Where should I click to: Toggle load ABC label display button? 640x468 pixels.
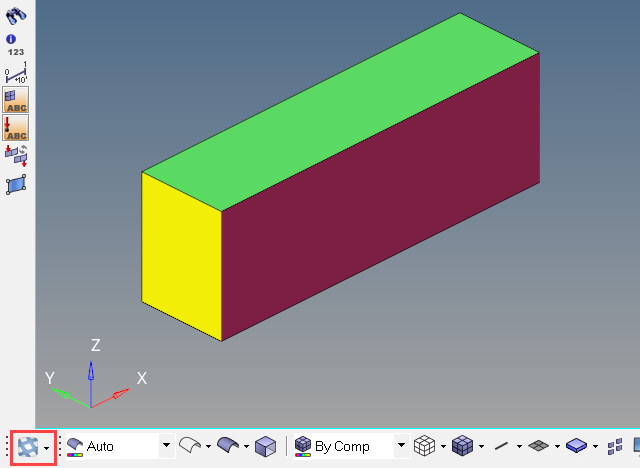[16, 127]
